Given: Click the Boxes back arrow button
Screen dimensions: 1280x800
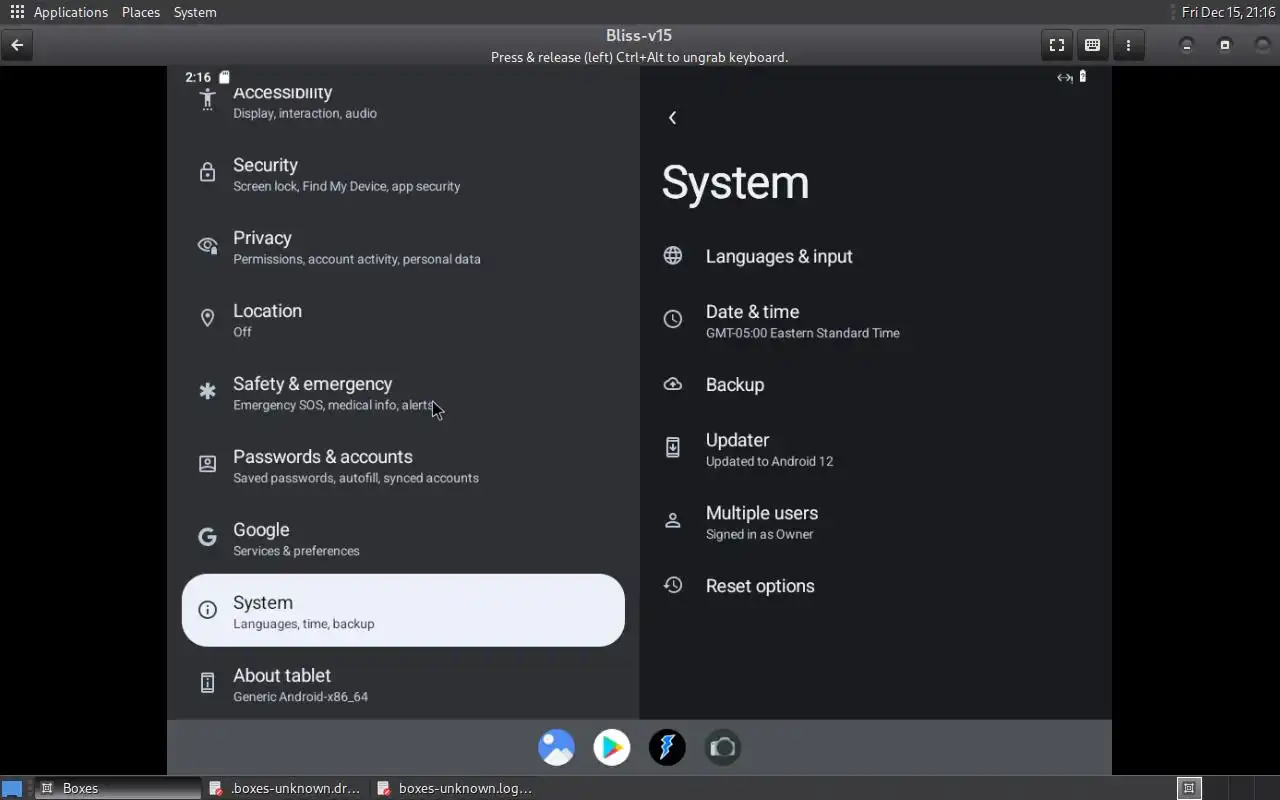Looking at the screenshot, I should (17, 45).
